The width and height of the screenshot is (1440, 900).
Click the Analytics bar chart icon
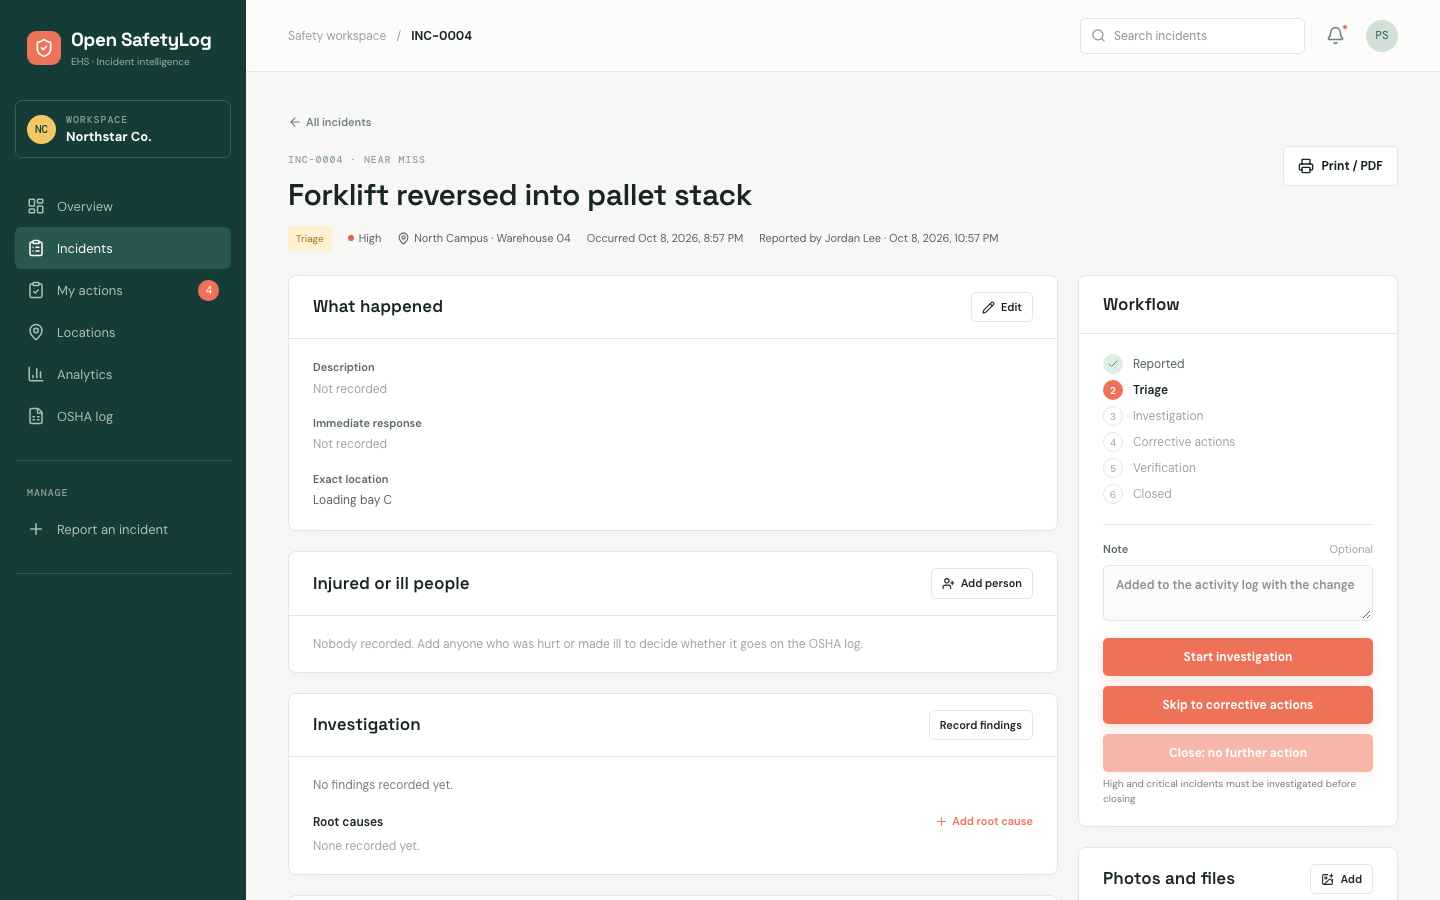36,374
